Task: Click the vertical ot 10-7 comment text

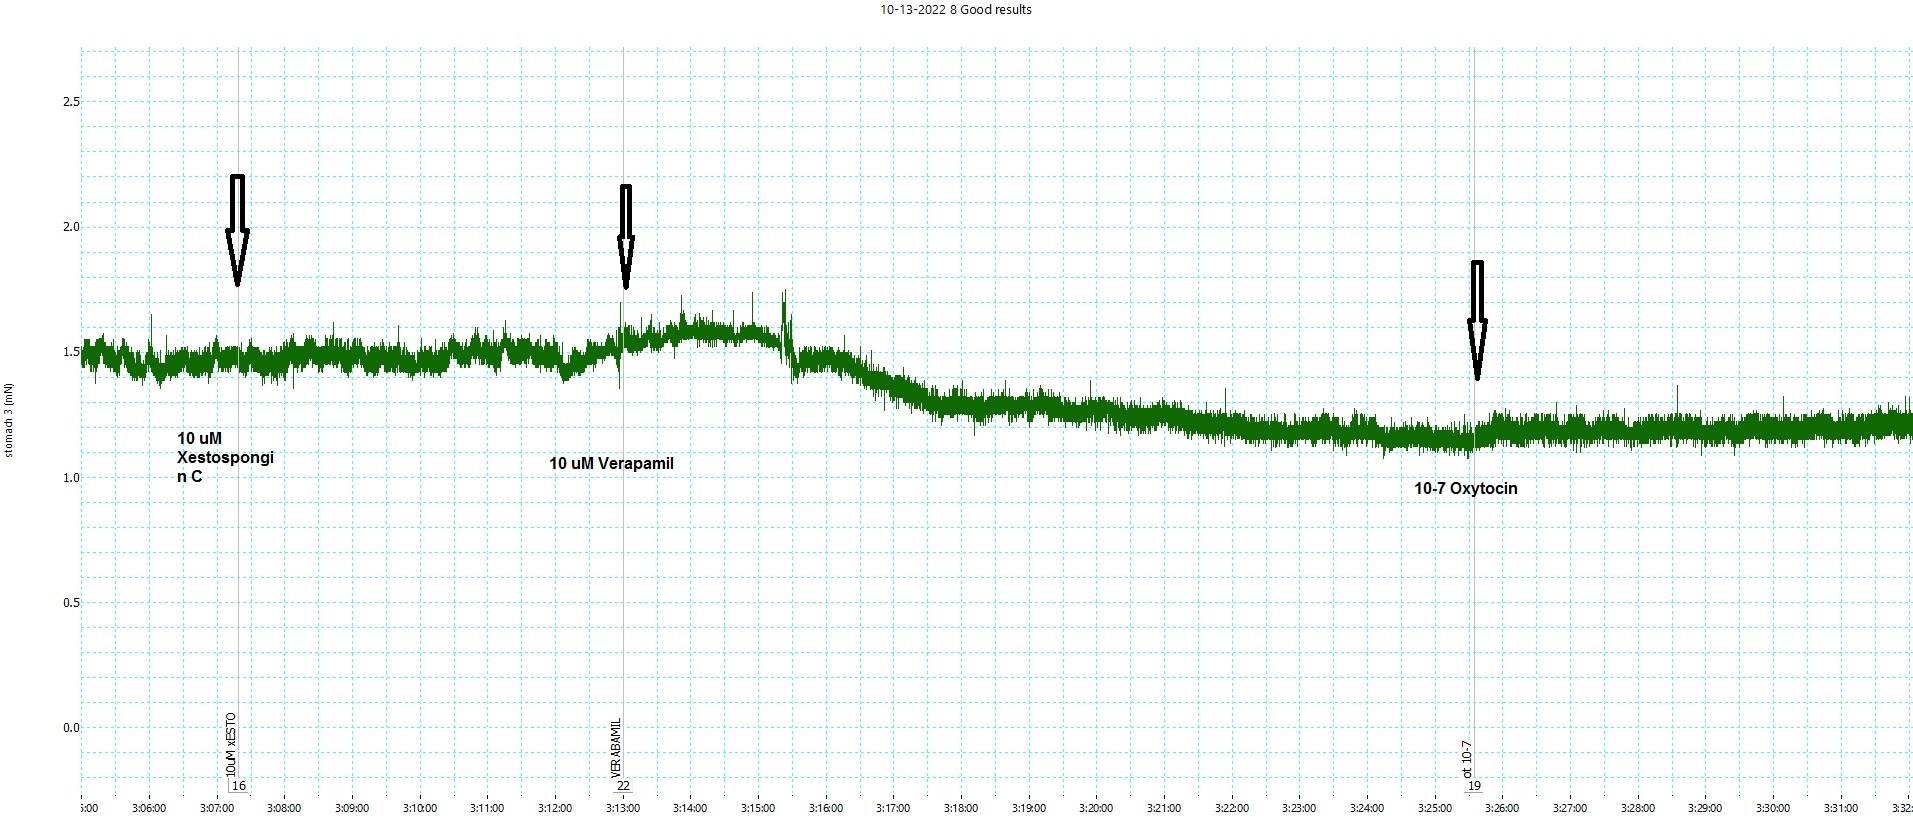Action: point(1467,759)
